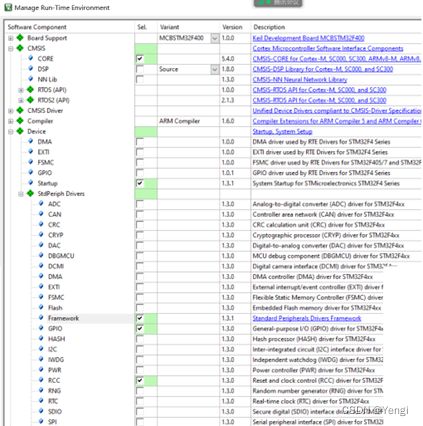Expand the RTOS2 (API) node

(x=21, y=100)
